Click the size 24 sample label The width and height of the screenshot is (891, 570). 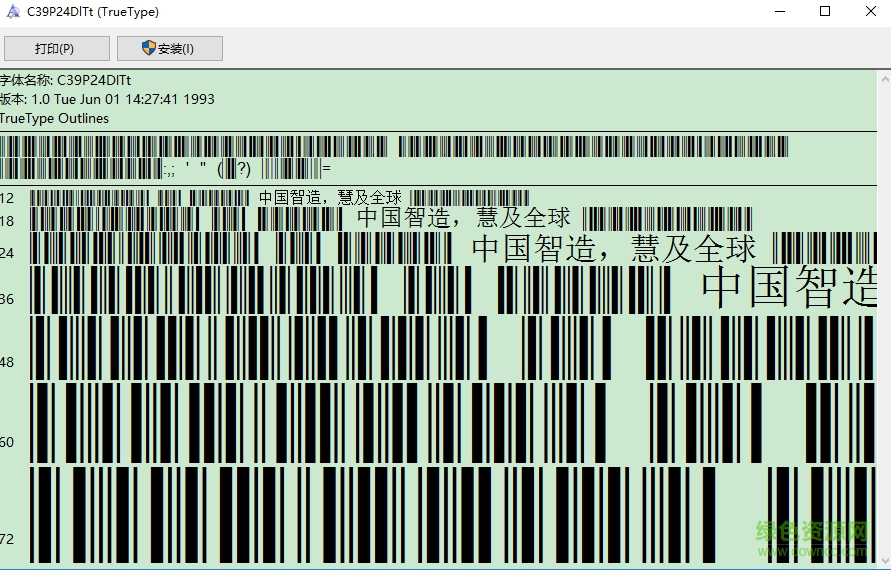[7, 253]
